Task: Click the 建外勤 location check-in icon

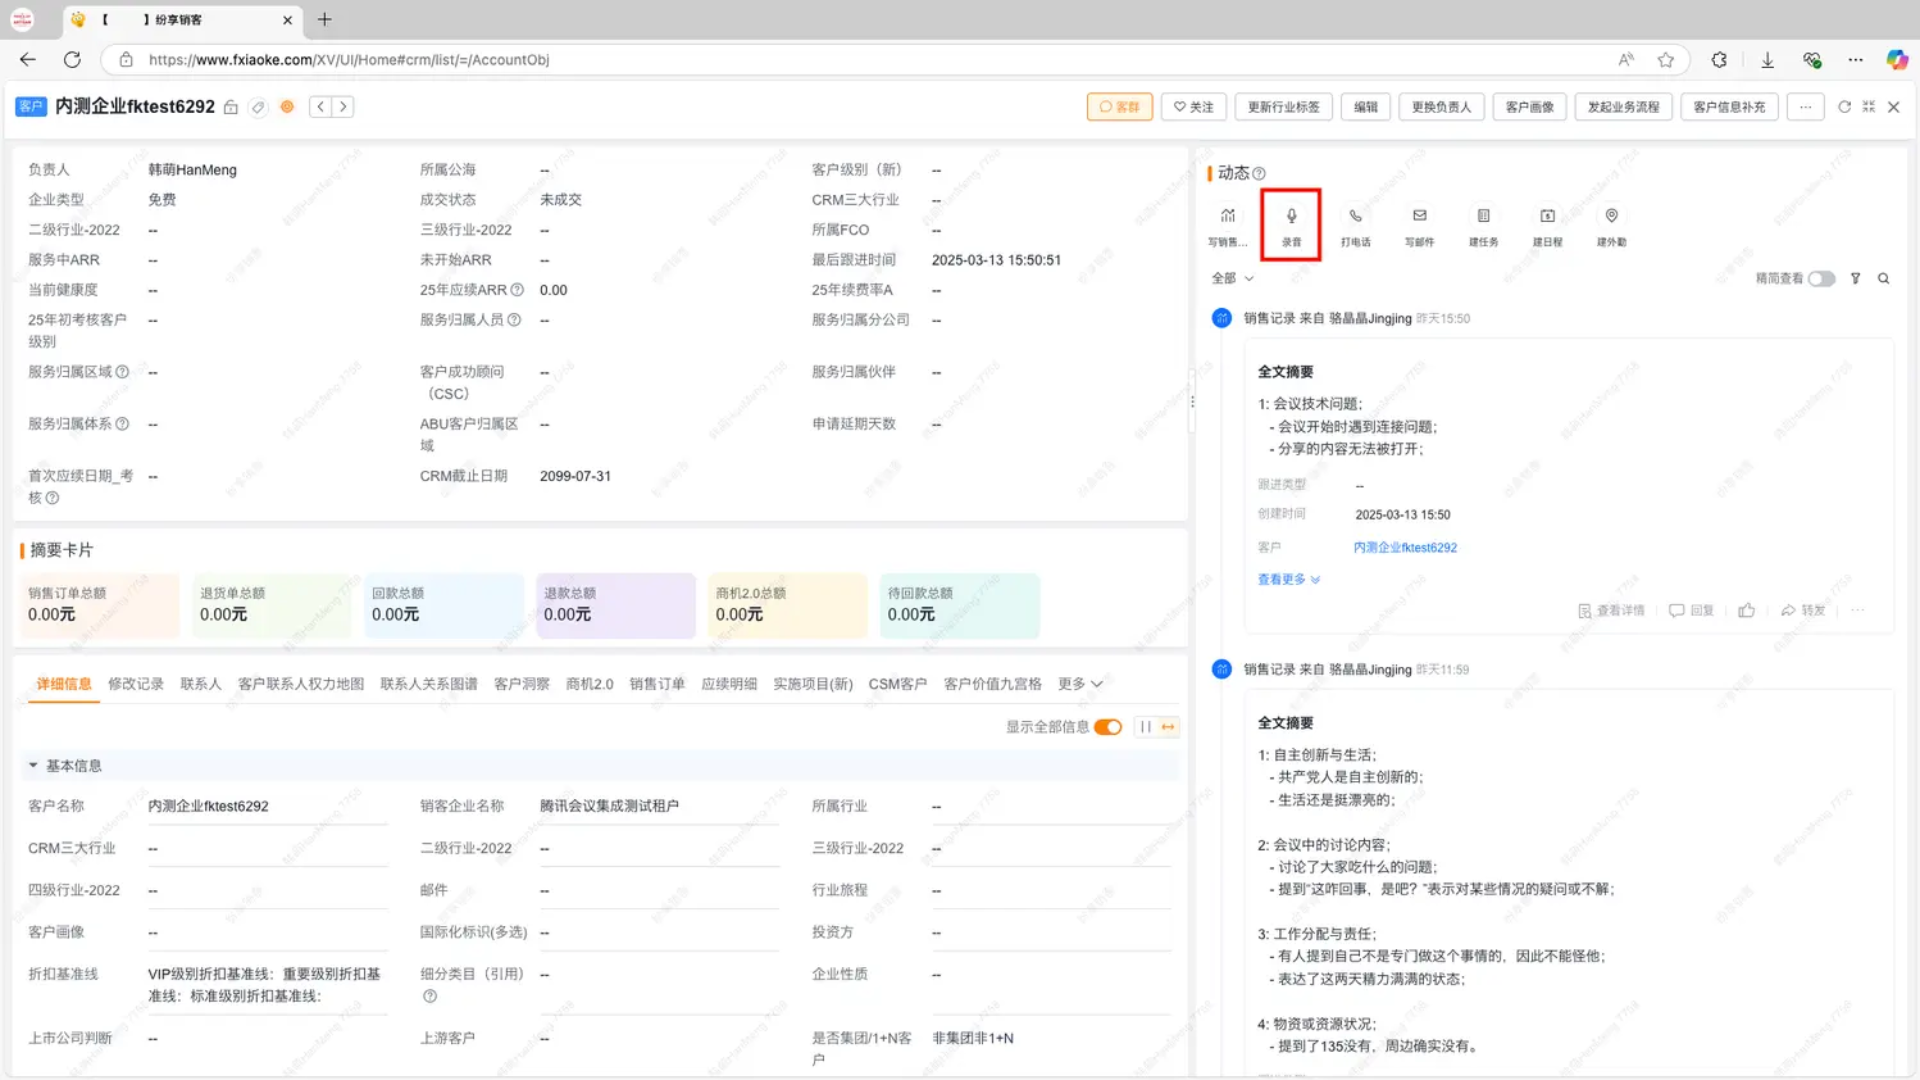Action: [1611, 216]
